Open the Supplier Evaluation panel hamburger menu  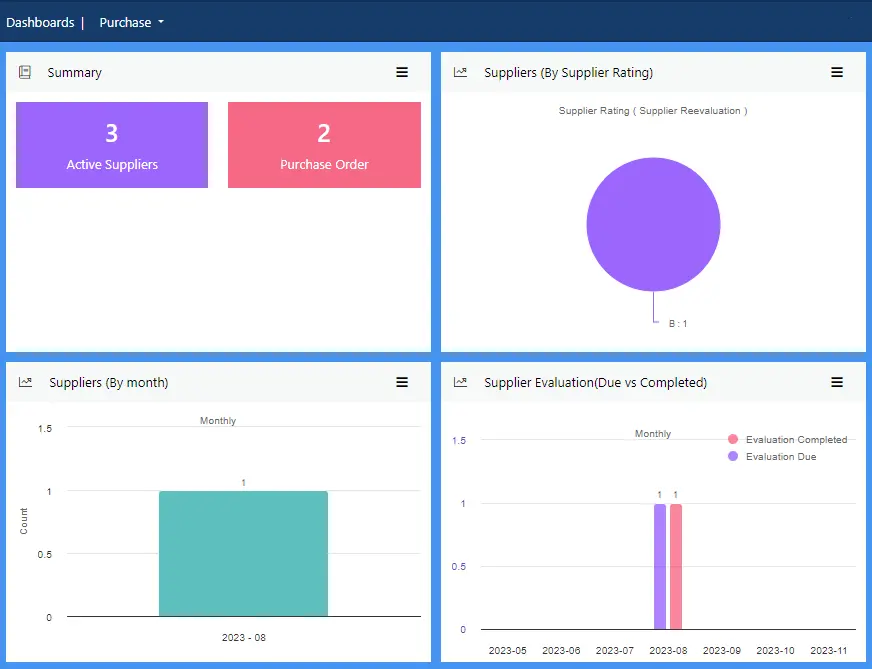837,382
